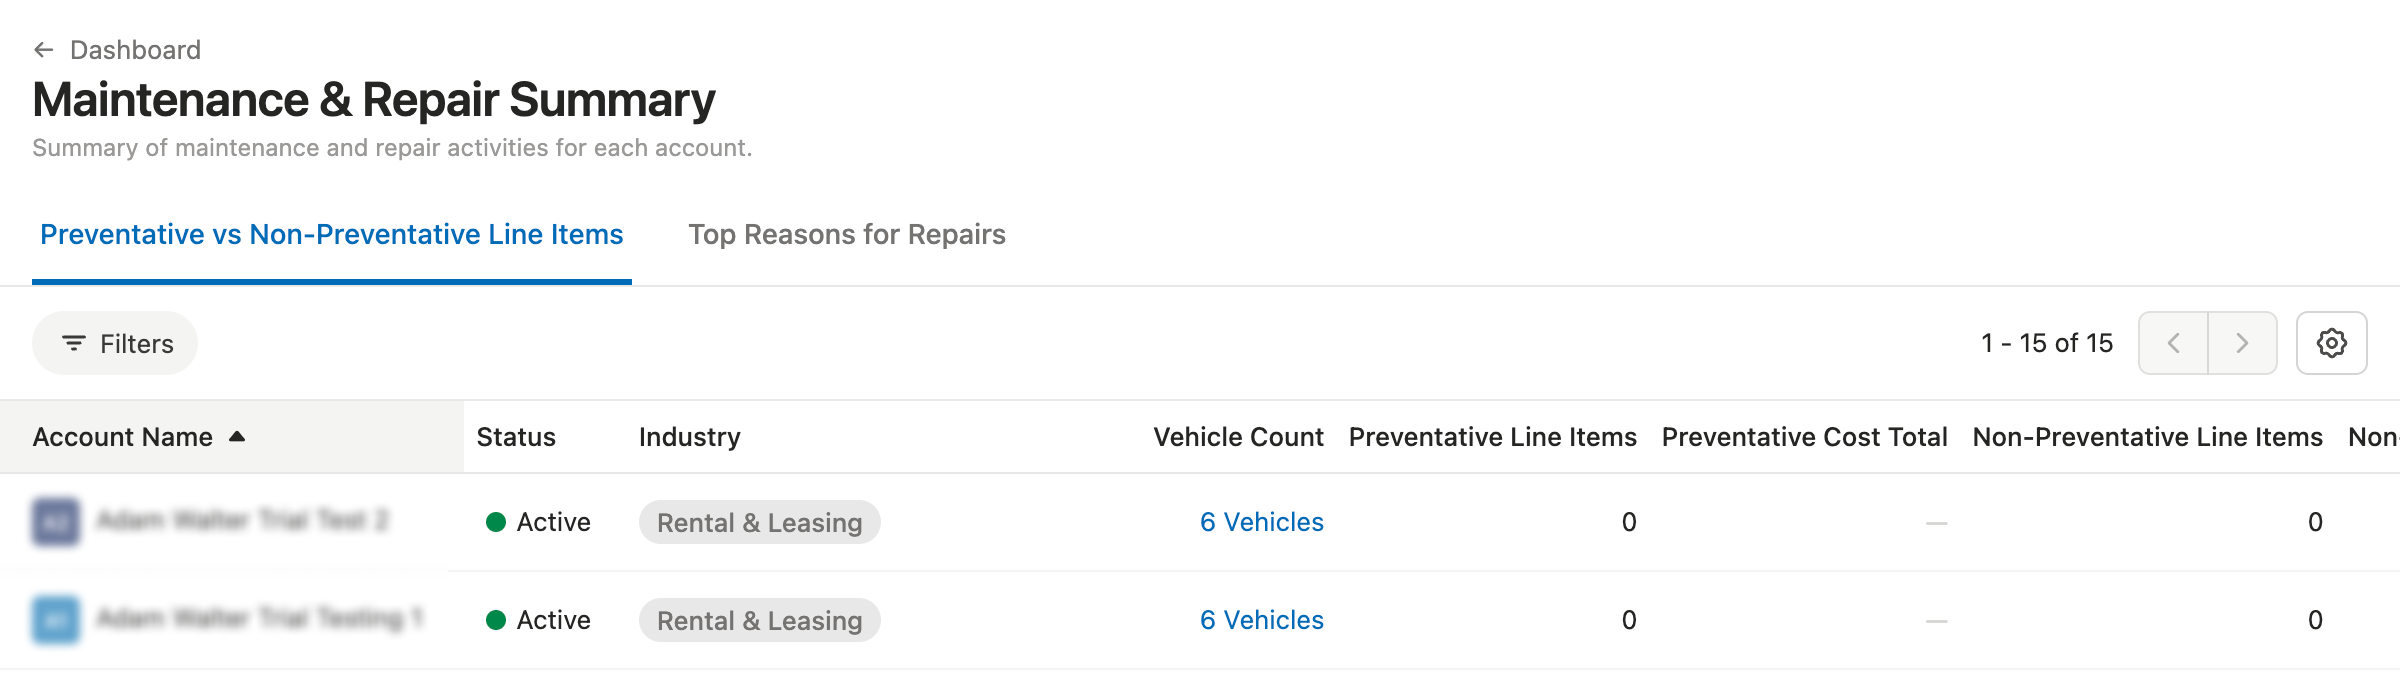Open first row's 6 Vehicles link
The height and width of the screenshot is (676, 2400).
point(1261,522)
